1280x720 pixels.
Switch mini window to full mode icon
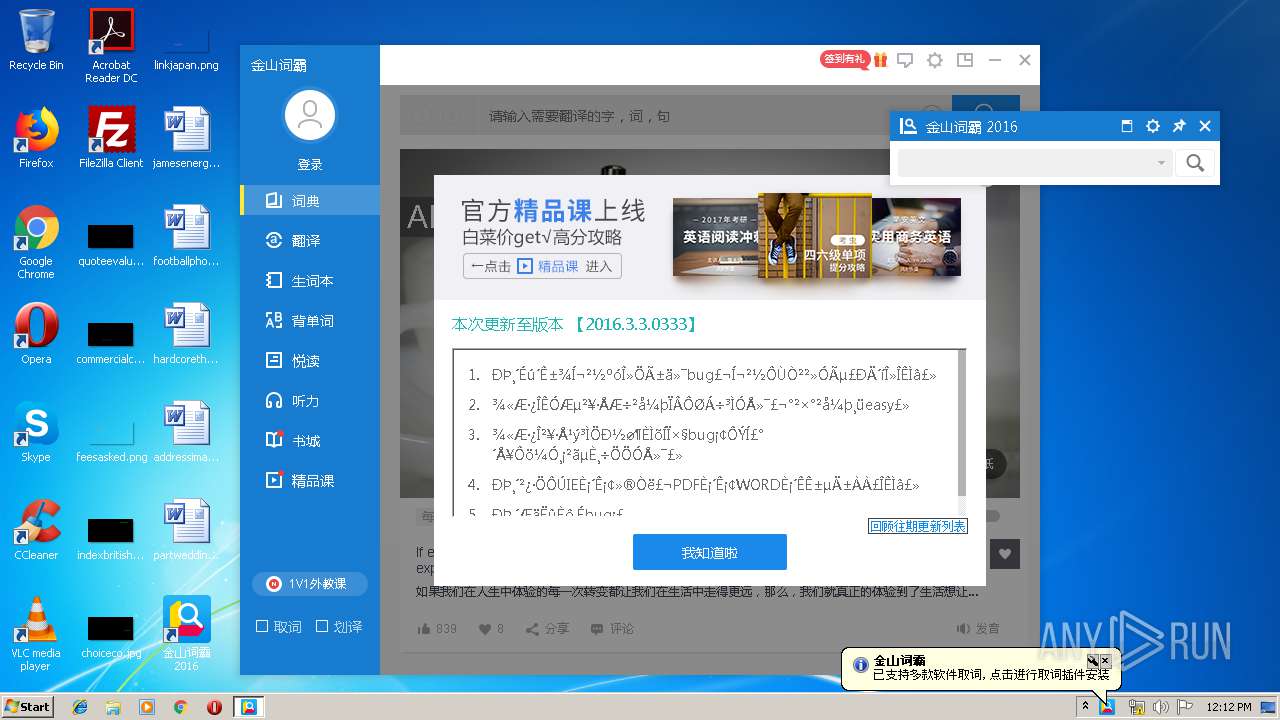(1127, 126)
